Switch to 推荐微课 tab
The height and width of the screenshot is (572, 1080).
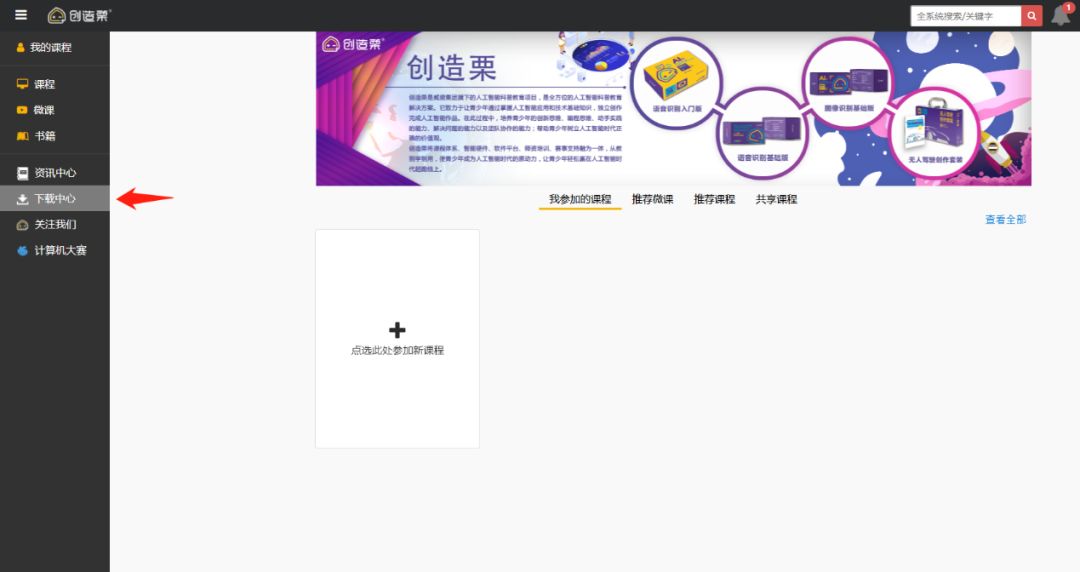click(x=652, y=199)
